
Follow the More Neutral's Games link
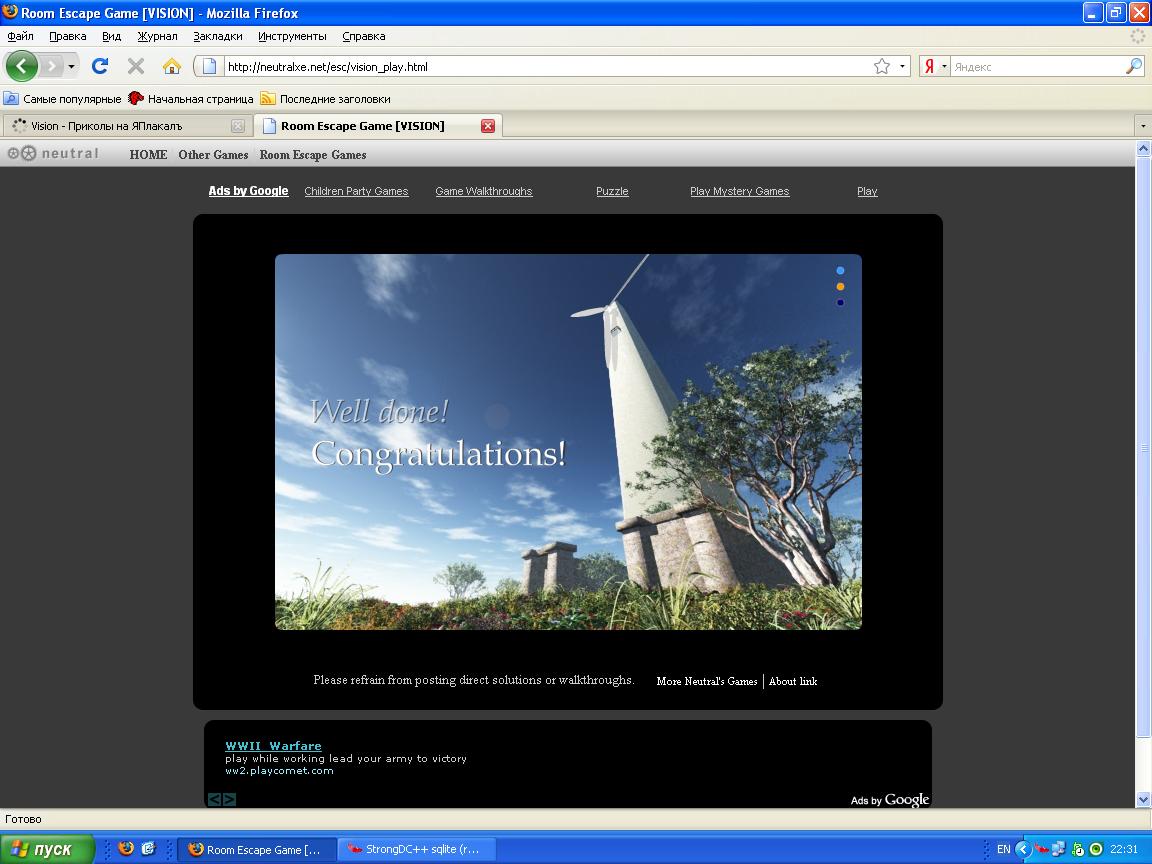click(707, 681)
